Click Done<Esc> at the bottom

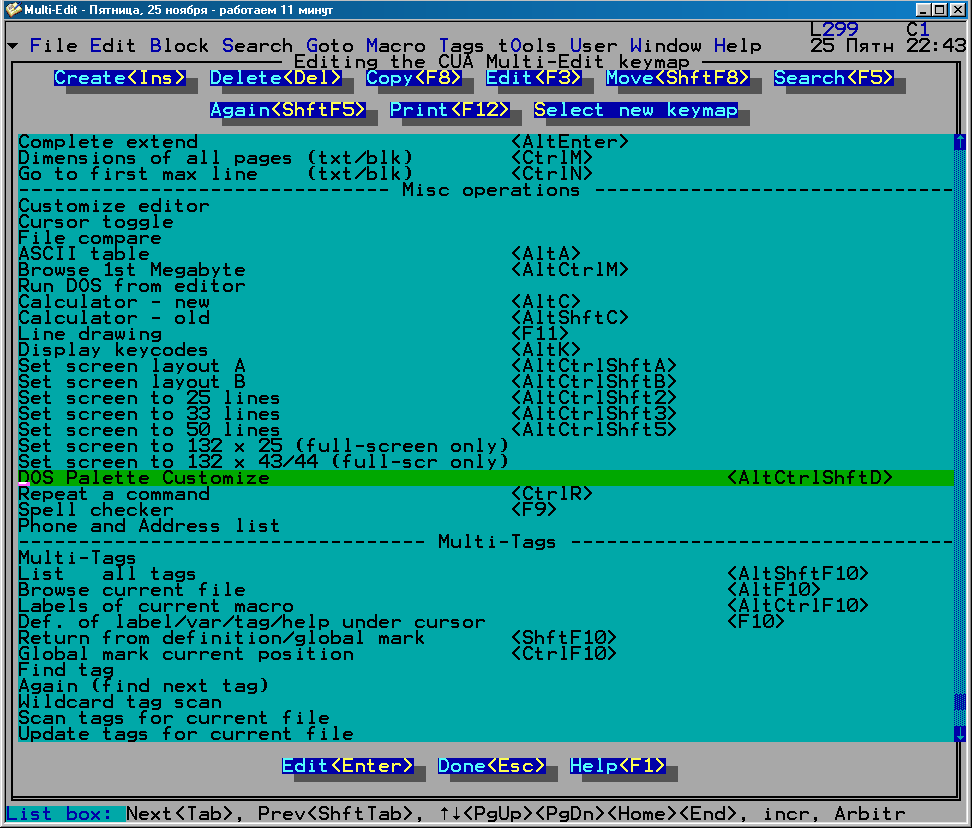[x=492, y=766]
